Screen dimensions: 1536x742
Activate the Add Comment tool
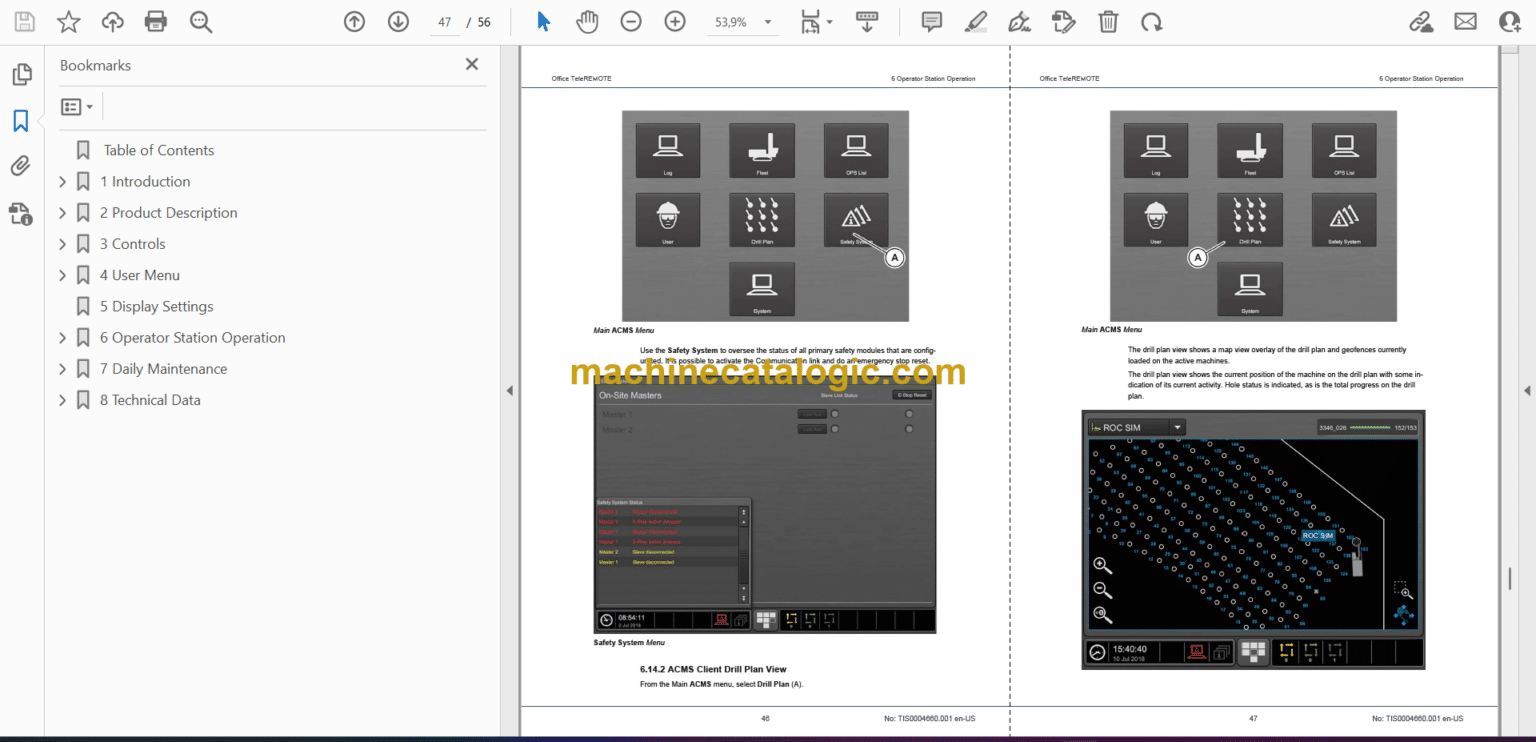[931, 21]
